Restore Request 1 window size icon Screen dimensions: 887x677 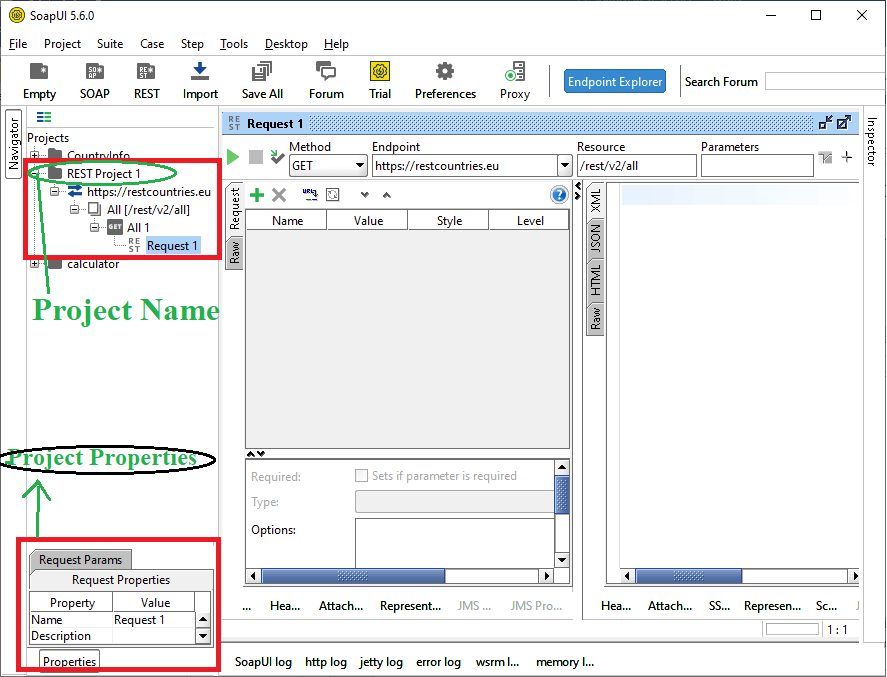click(x=825, y=122)
